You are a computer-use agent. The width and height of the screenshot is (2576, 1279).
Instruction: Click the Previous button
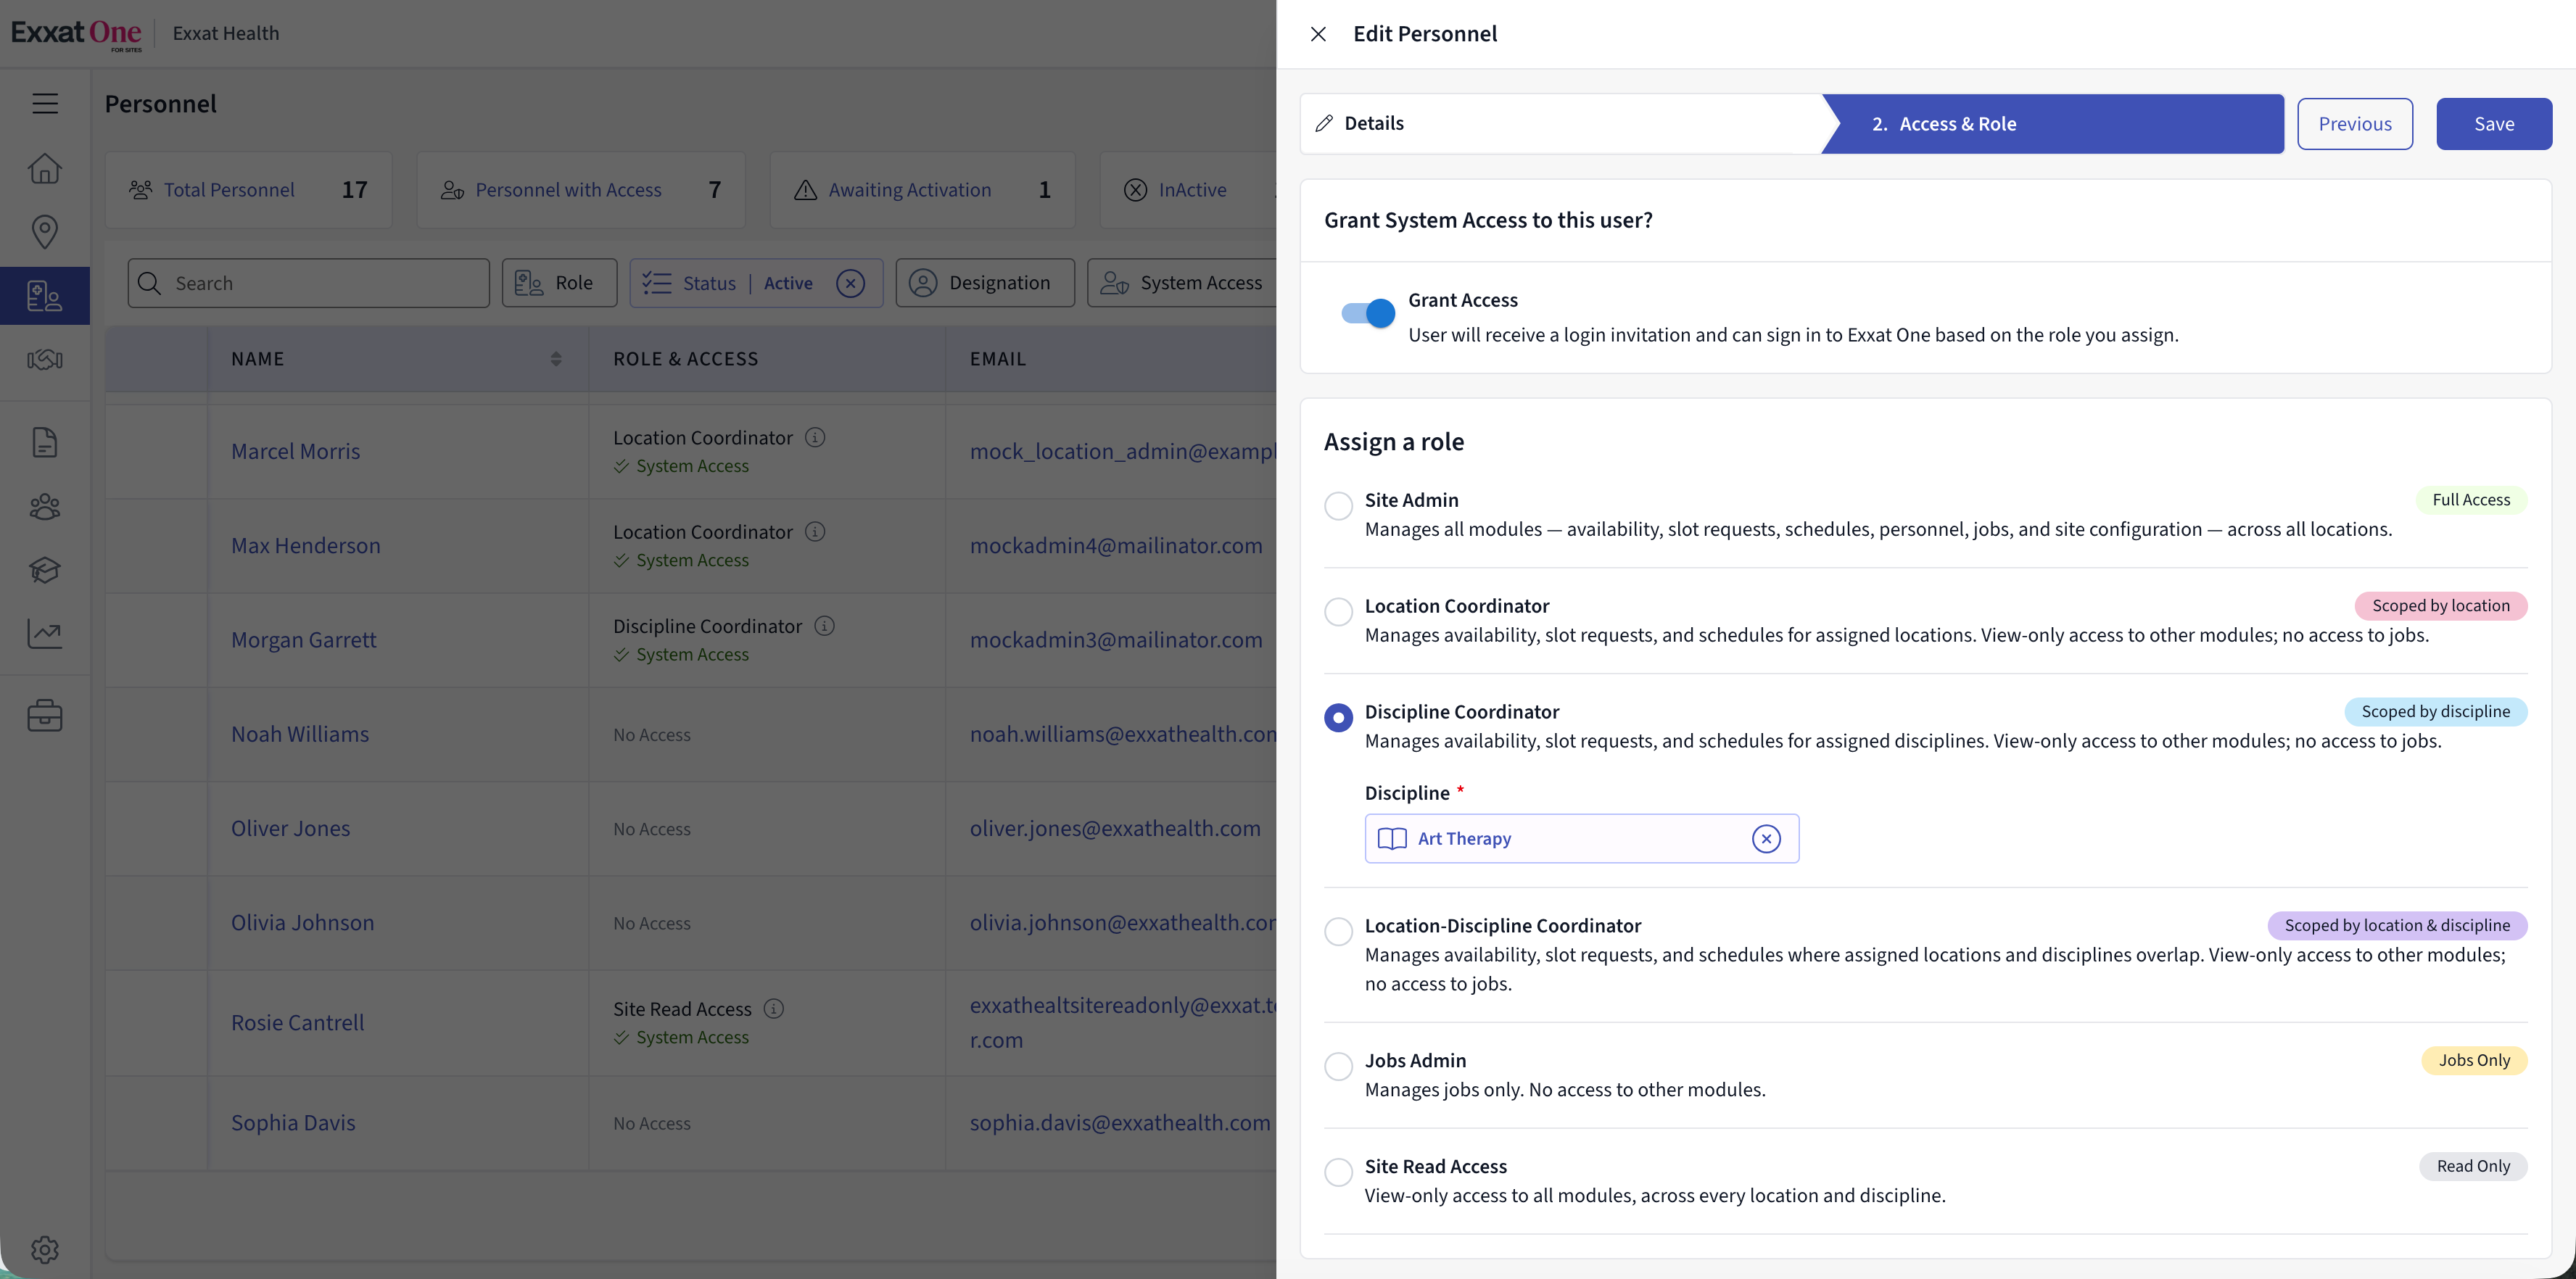click(2355, 124)
